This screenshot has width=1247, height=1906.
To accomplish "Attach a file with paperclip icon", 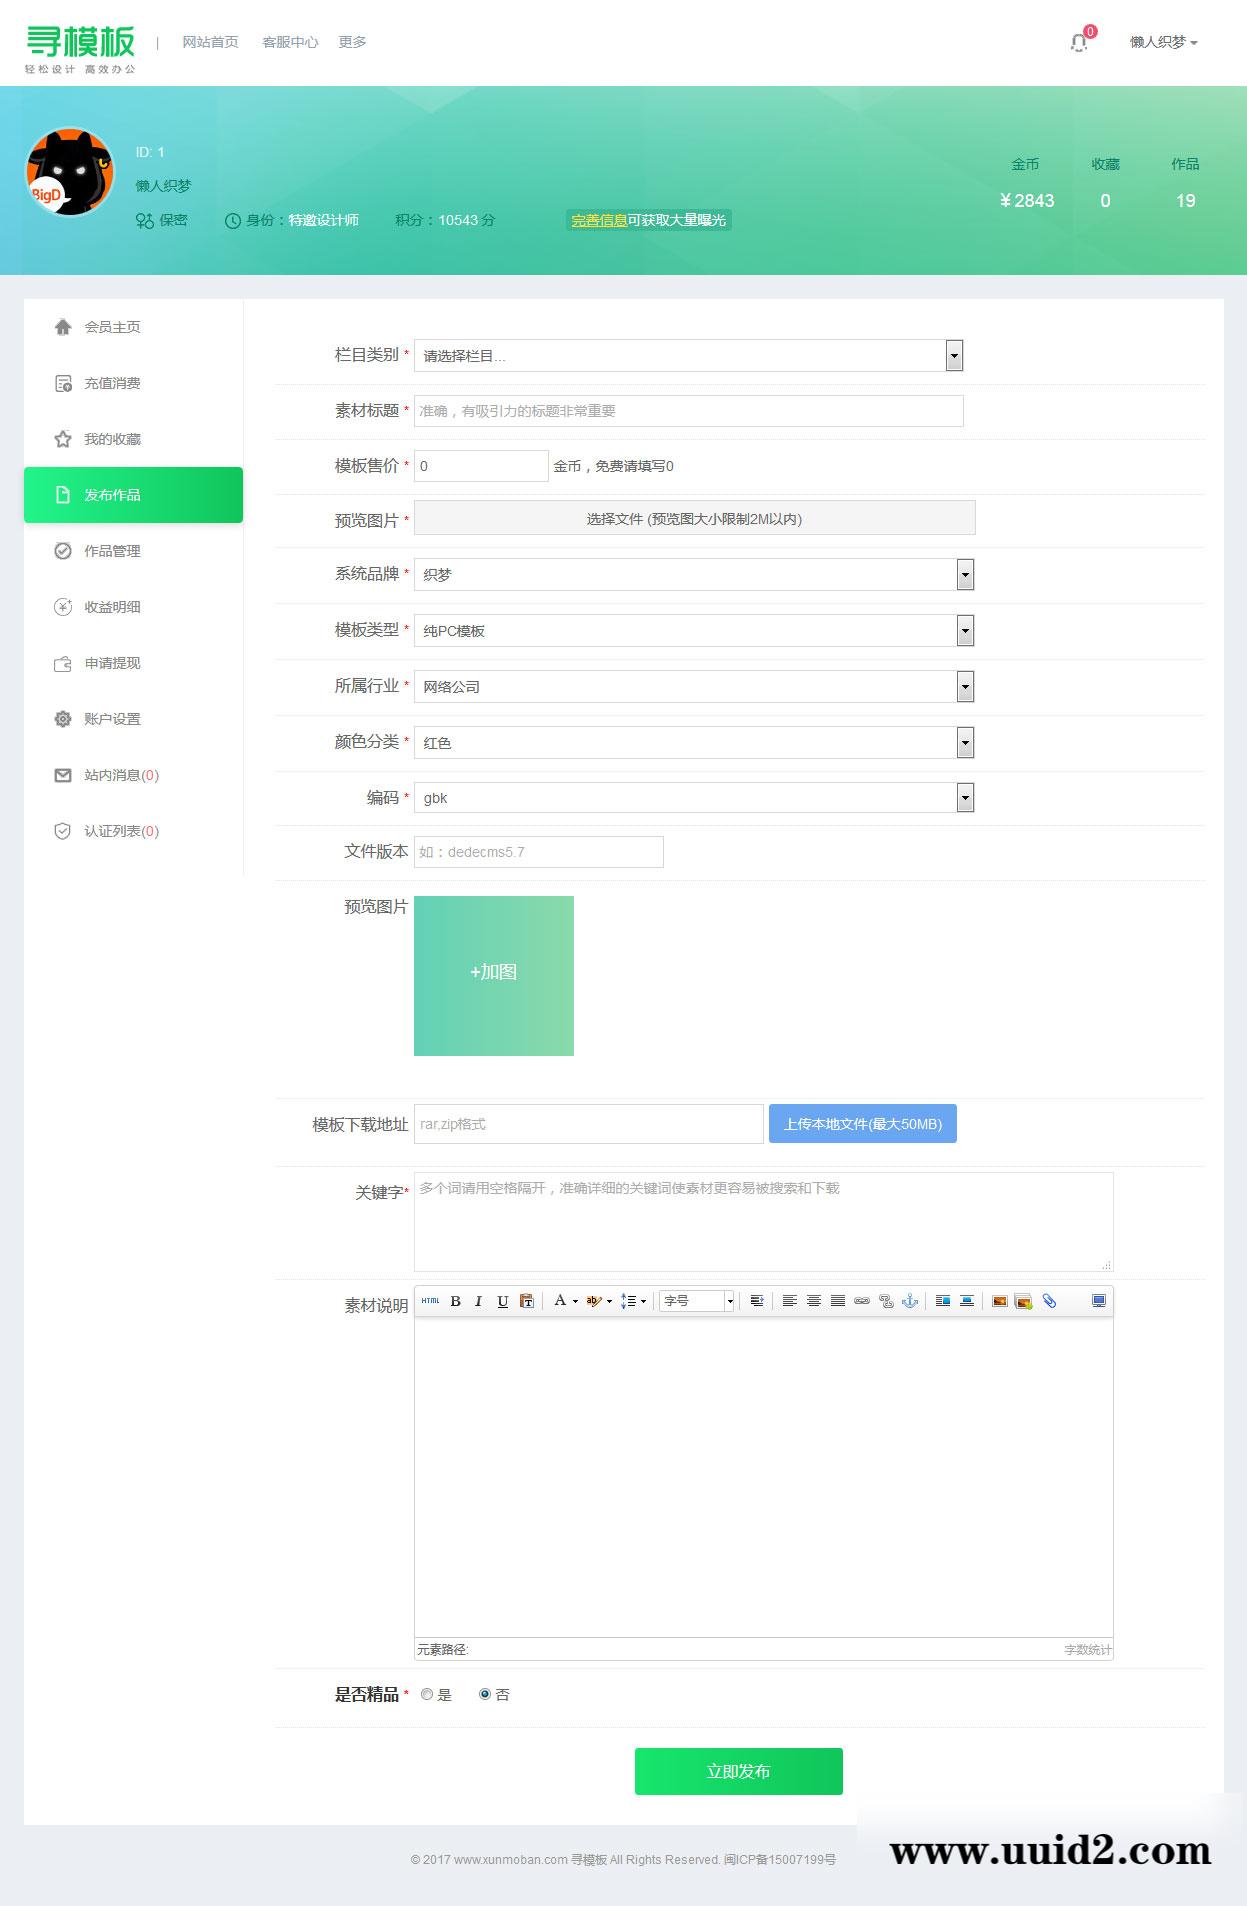I will (x=1049, y=1301).
